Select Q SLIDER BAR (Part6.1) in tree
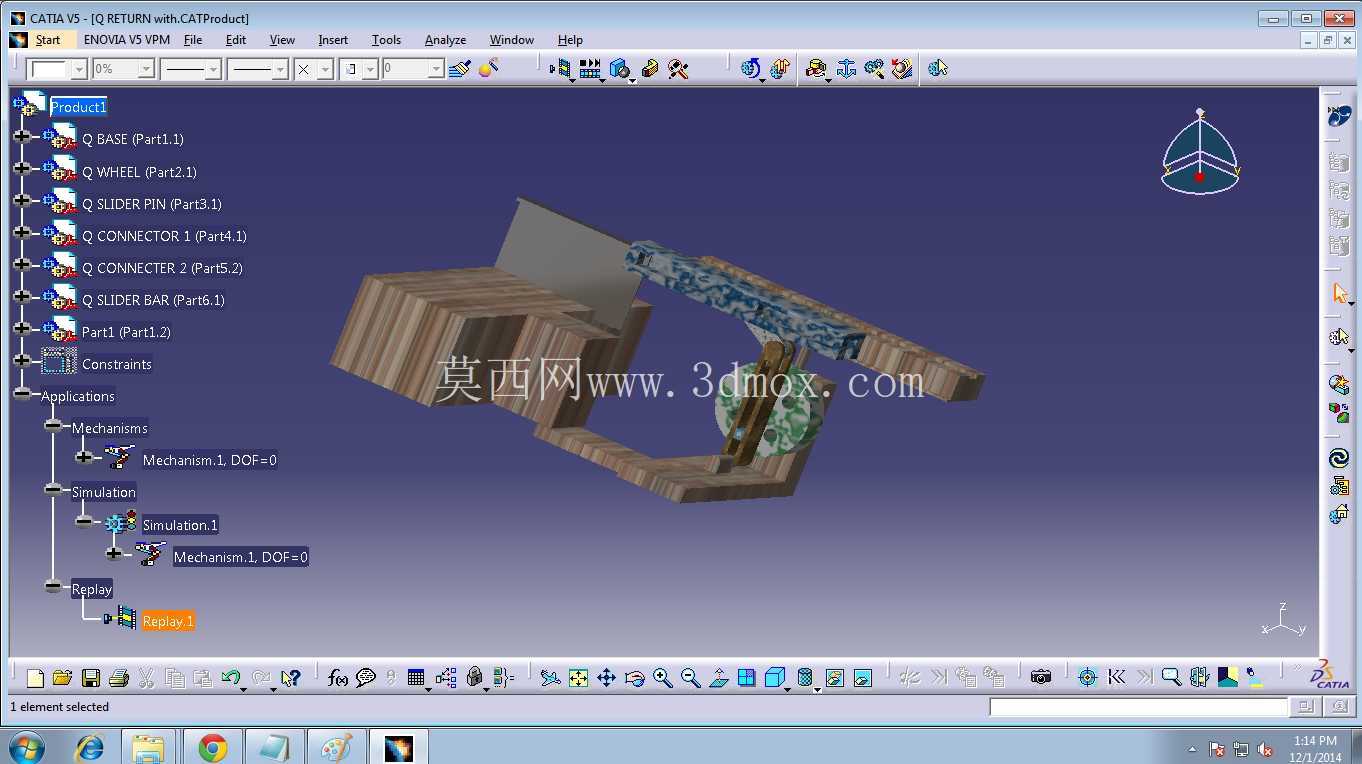The height and width of the screenshot is (764, 1362). click(x=153, y=300)
